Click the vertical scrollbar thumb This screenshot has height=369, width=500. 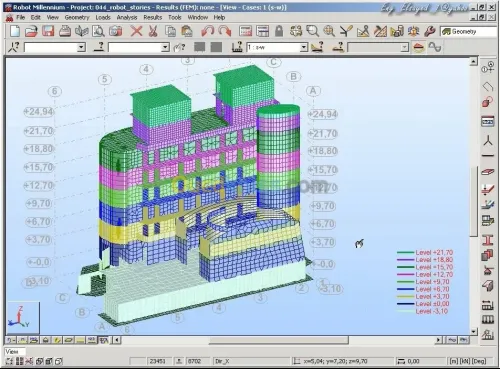473,201
